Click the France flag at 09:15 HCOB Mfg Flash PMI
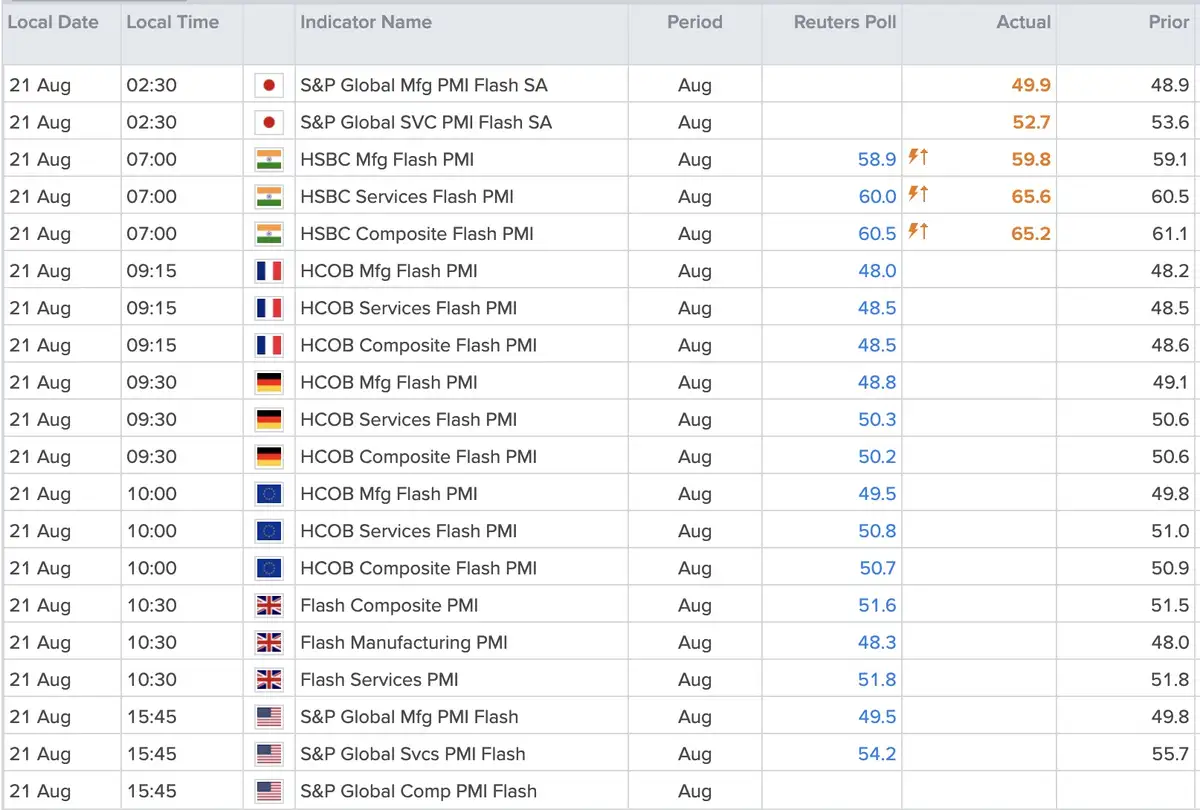This screenshot has height=810, width=1200. pyautogui.click(x=269, y=271)
